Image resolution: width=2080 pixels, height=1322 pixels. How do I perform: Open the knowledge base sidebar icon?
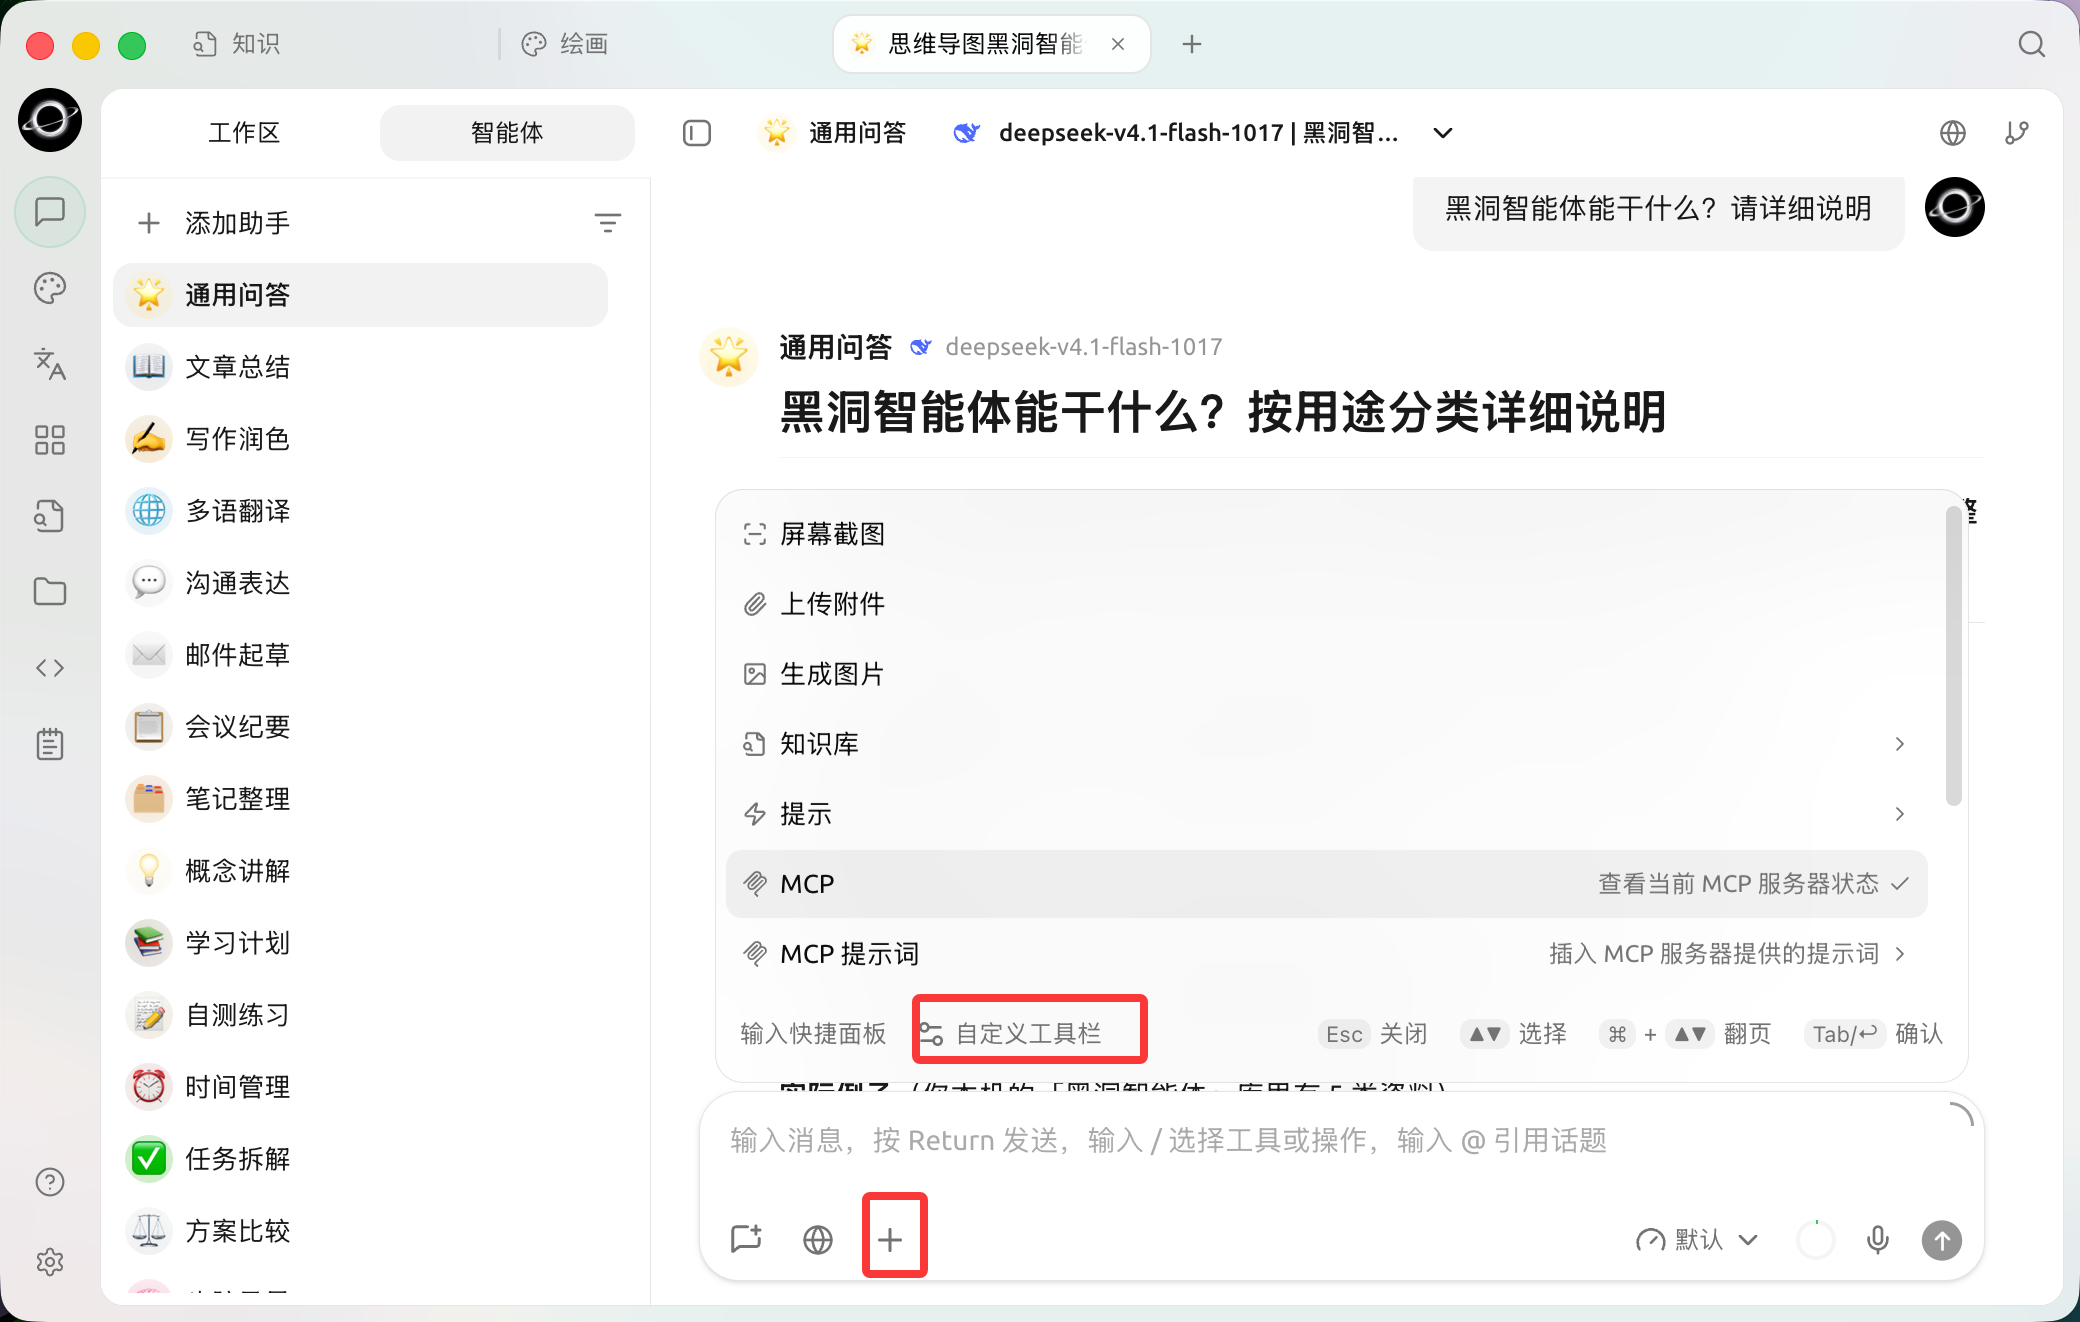(50, 516)
